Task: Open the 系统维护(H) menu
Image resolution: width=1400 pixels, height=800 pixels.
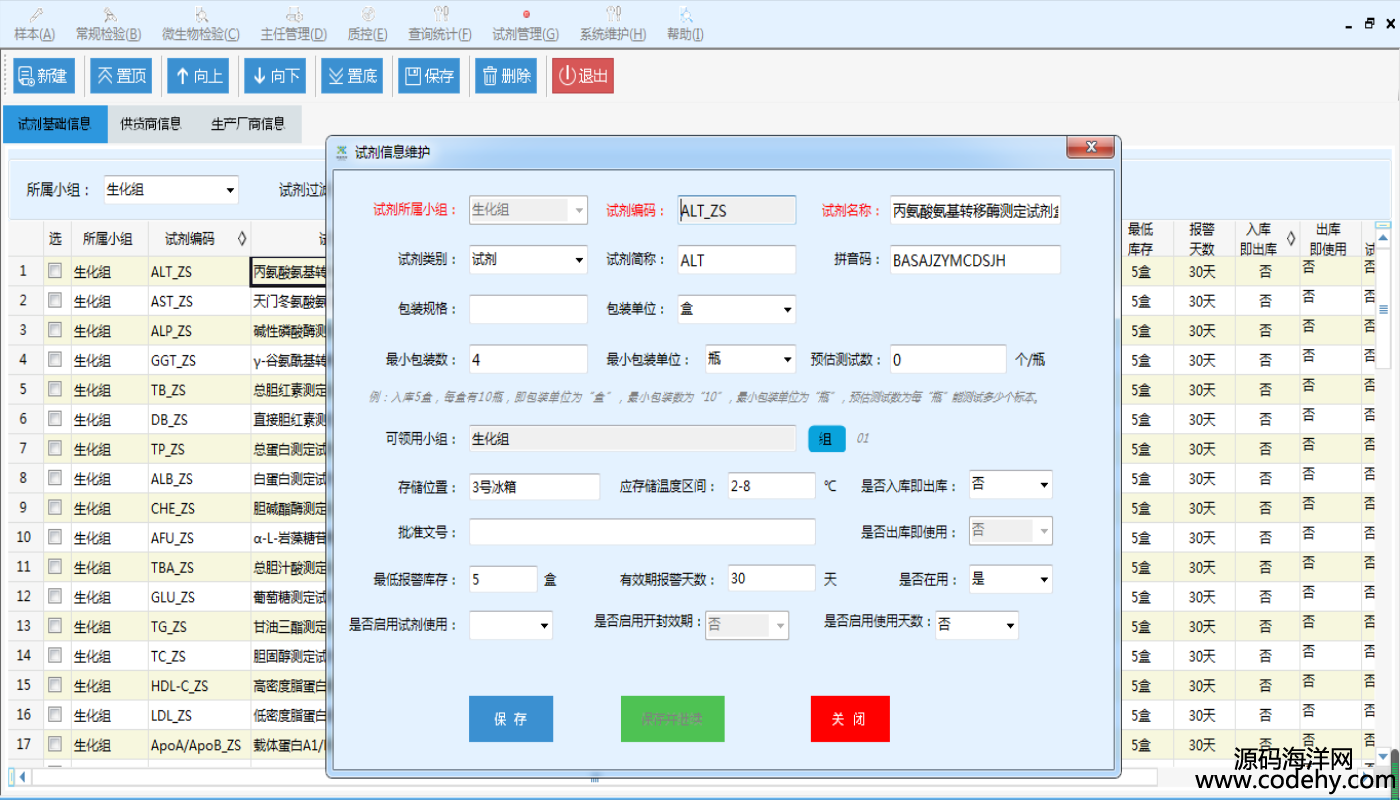Action: click(613, 24)
